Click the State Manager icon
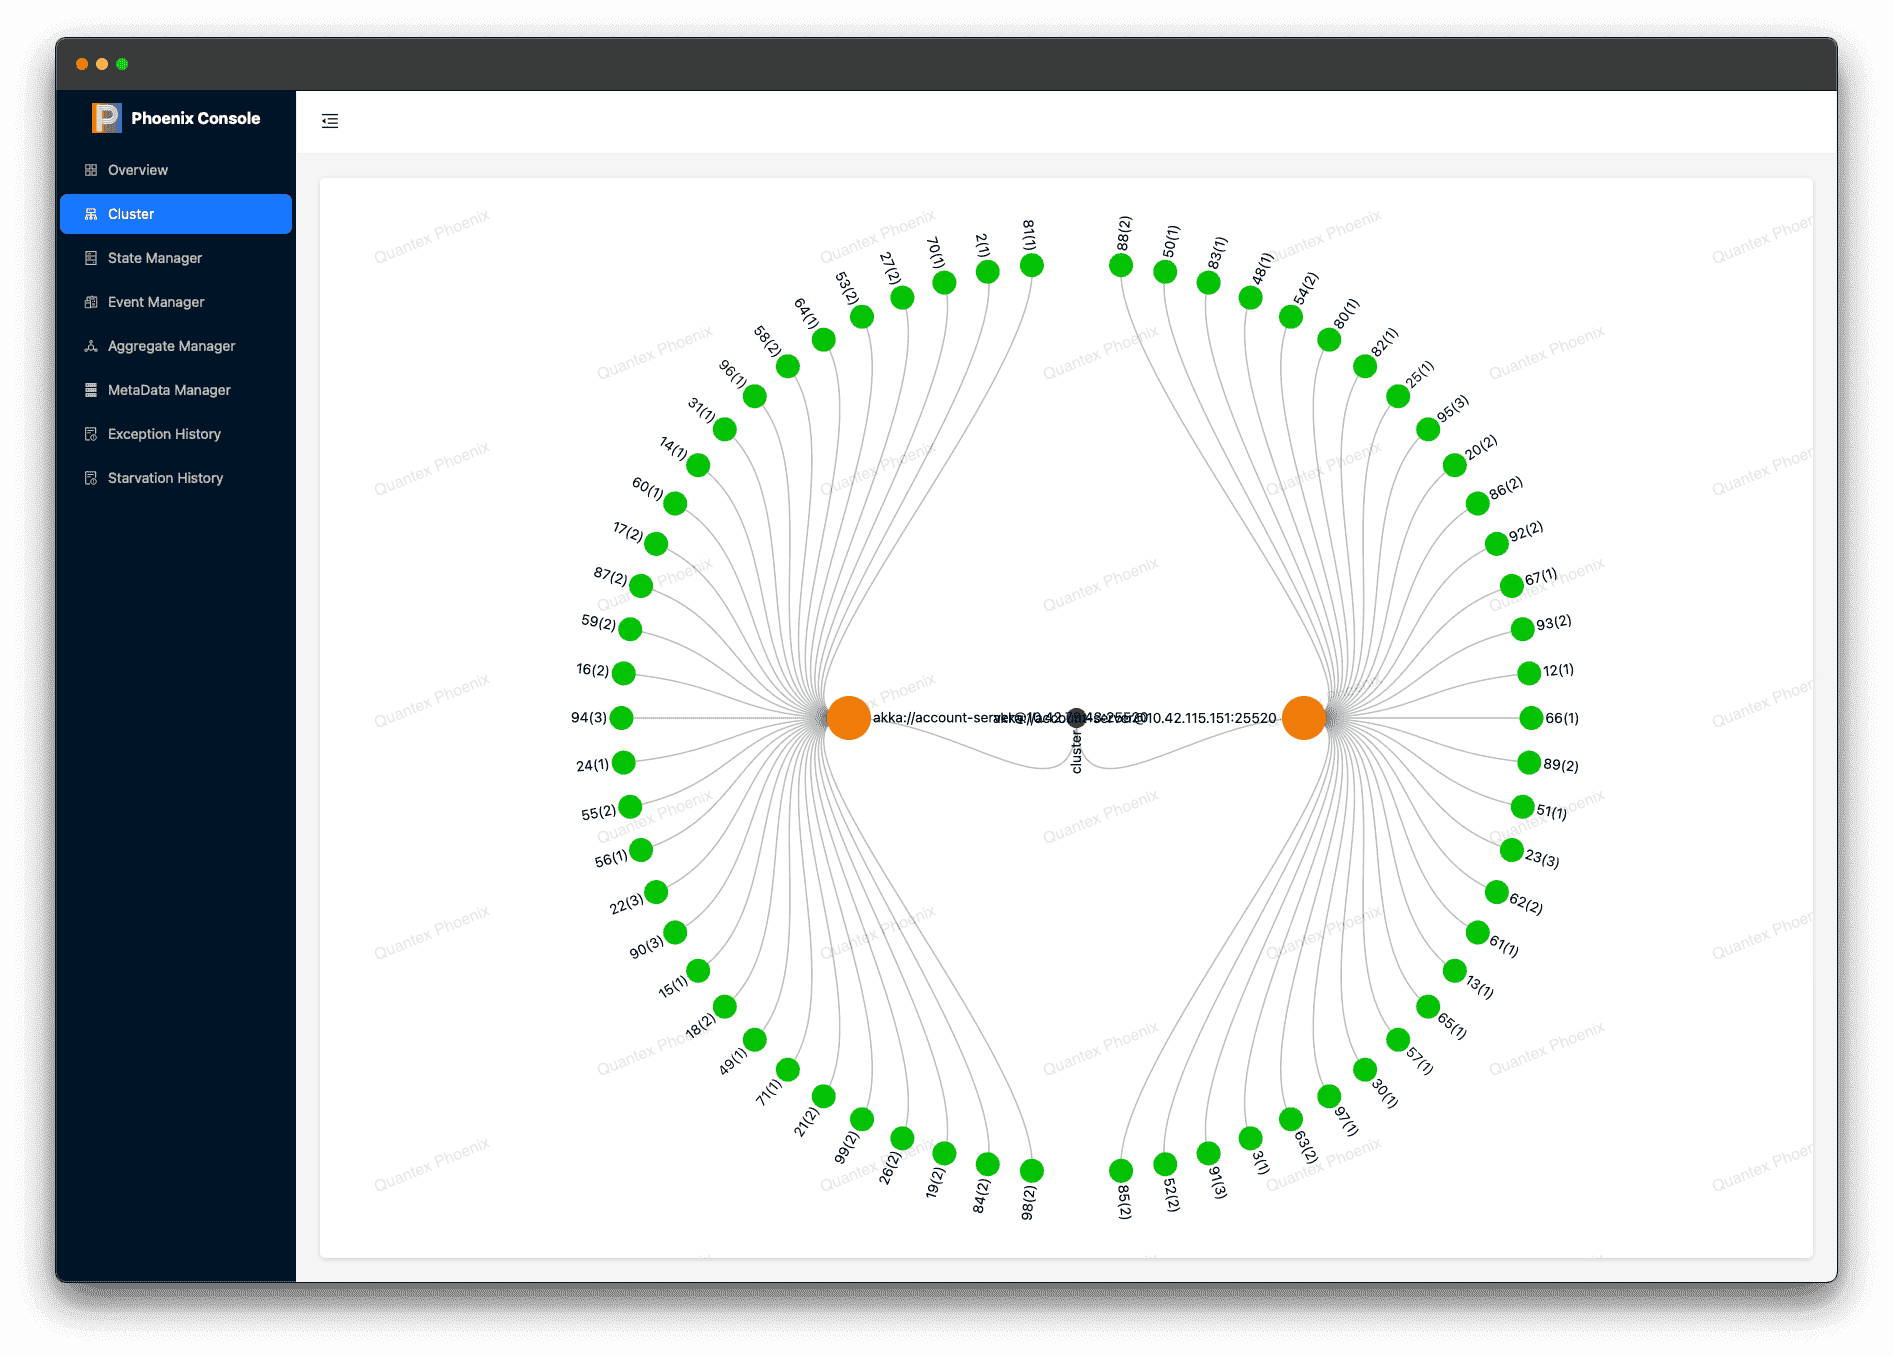Screen dimensions: 1893x1356 (x=91, y=258)
